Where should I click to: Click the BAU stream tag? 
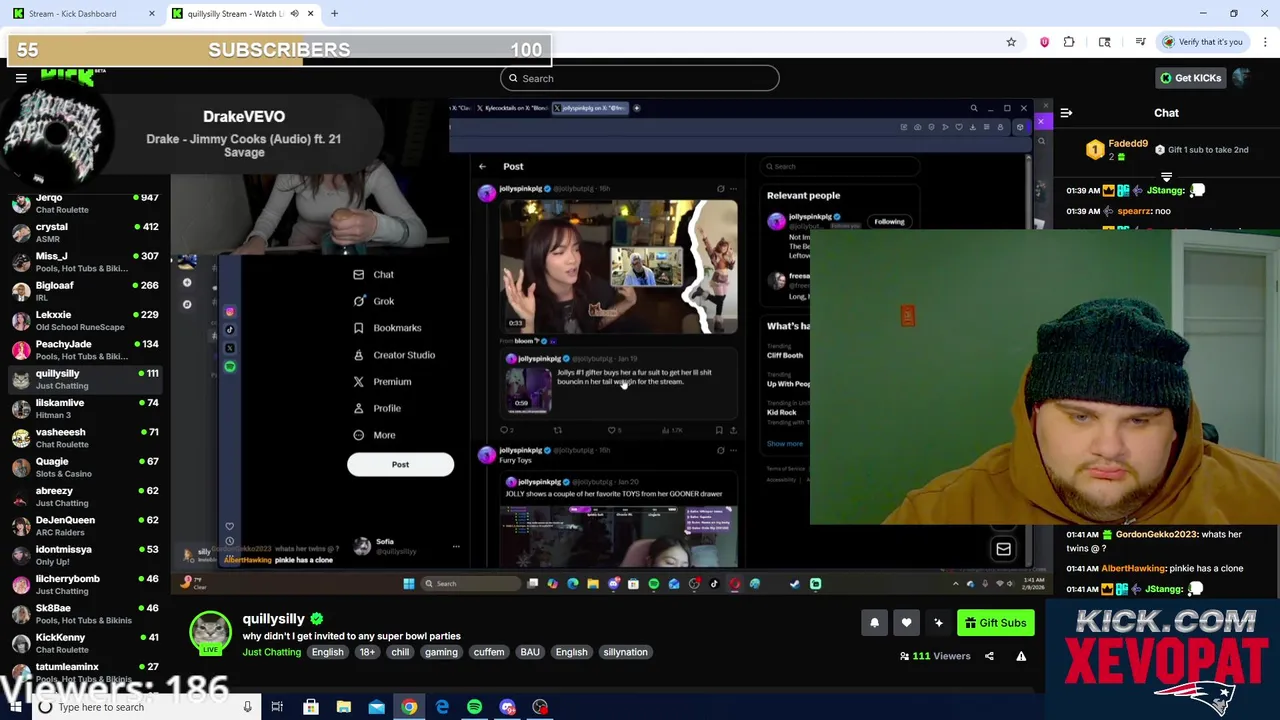click(530, 652)
